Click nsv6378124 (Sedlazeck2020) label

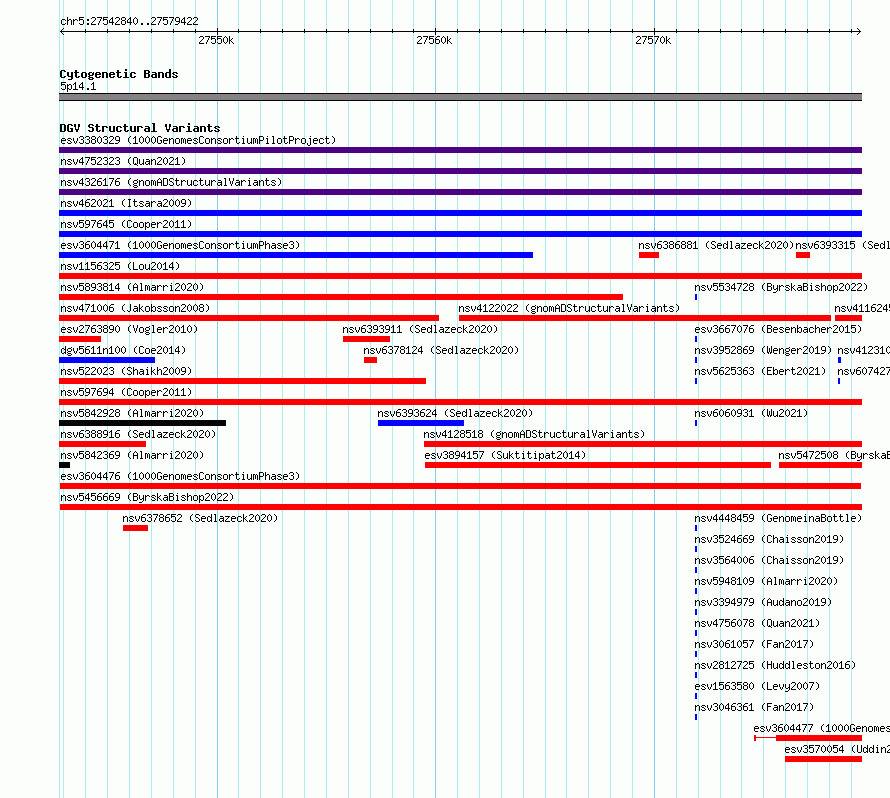[441, 350]
